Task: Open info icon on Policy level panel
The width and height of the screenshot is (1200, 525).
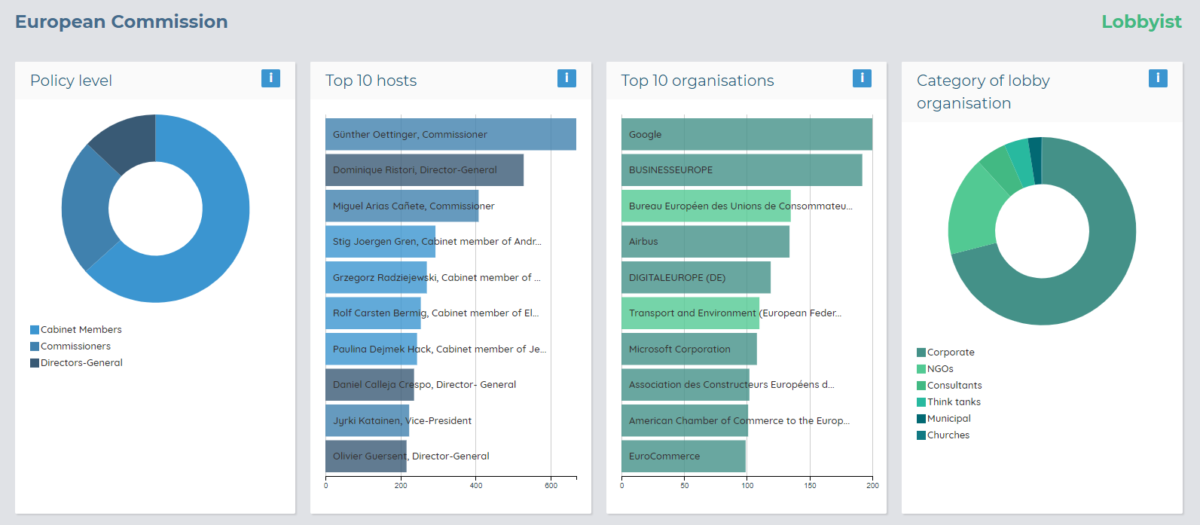Action: pyautogui.click(x=270, y=78)
